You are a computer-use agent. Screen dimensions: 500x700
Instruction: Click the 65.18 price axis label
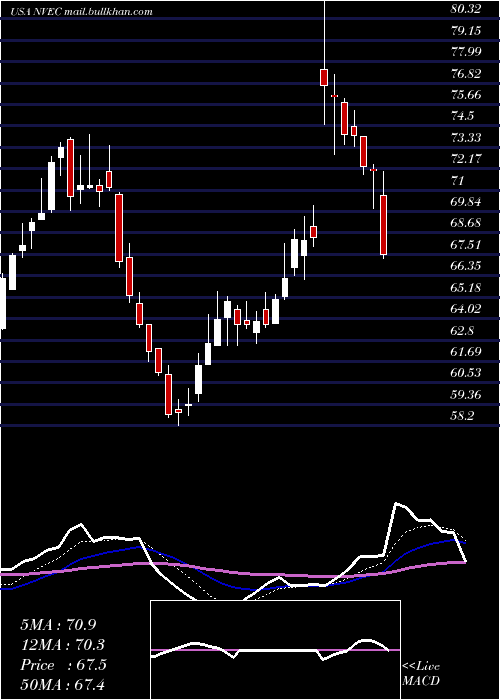click(x=466, y=288)
